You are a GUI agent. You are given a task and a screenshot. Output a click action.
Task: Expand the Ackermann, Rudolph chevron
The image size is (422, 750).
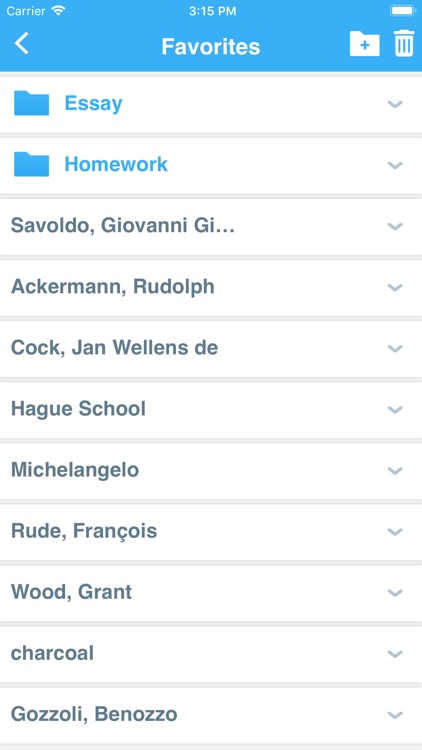pos(395,287)
